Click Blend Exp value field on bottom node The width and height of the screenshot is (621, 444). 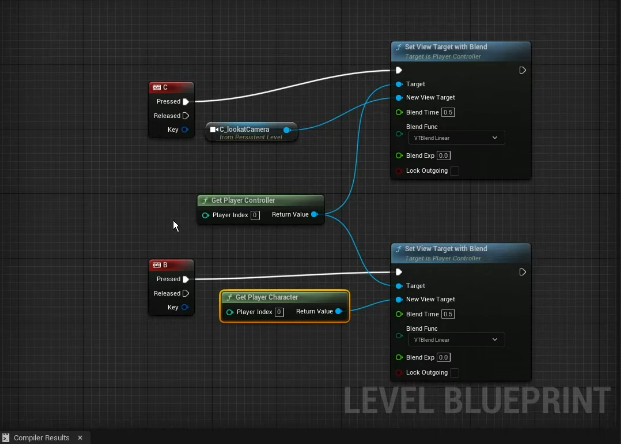coord(444,357)
